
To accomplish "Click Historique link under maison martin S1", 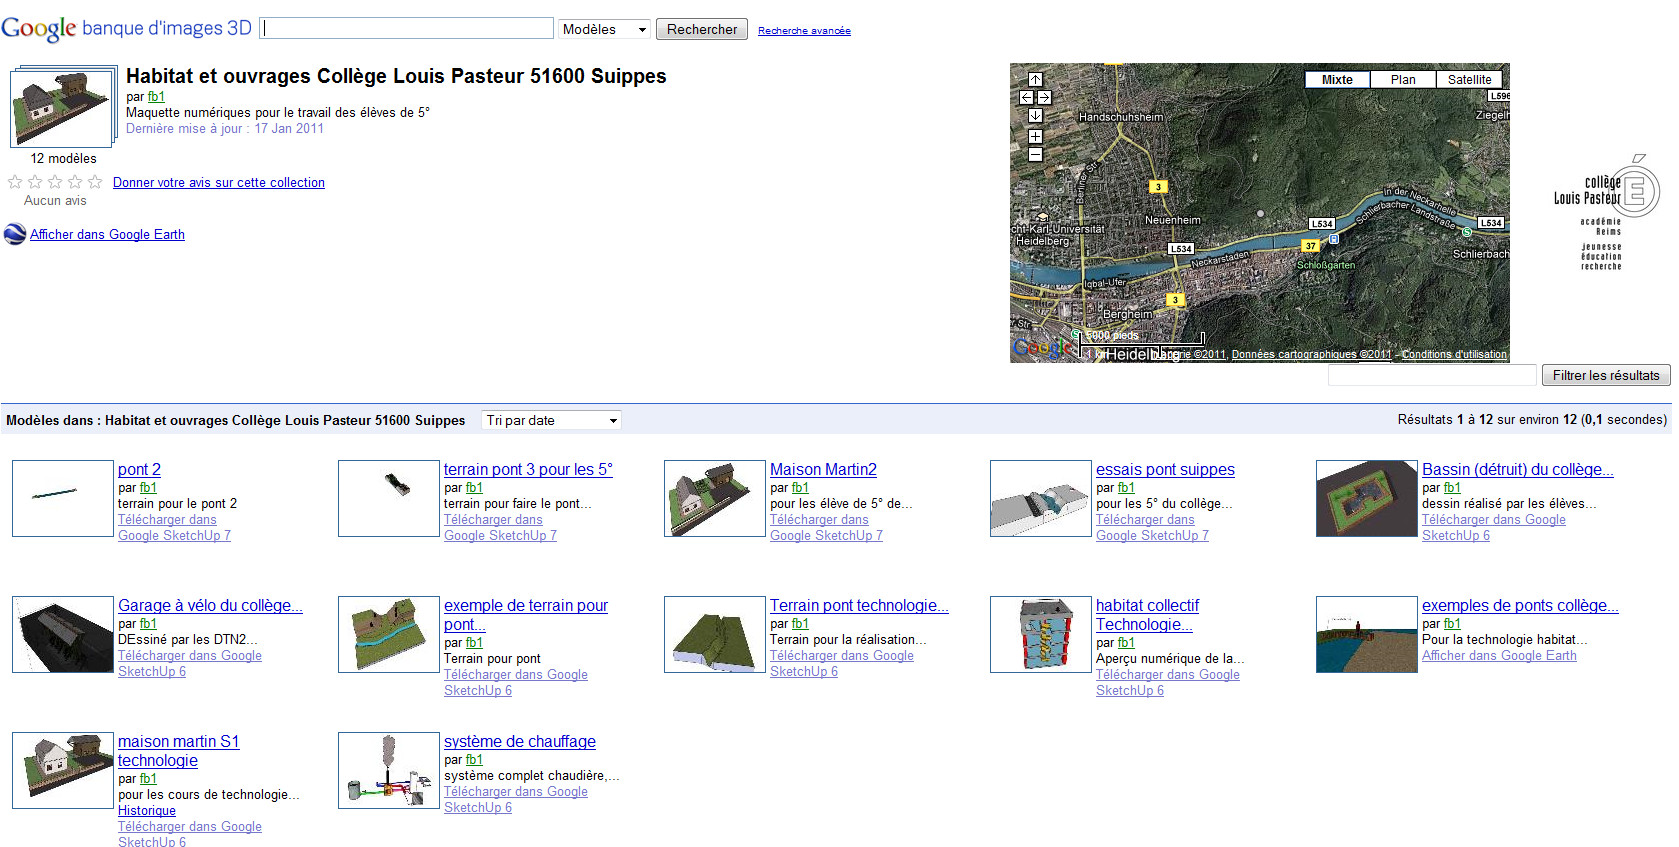I will pos(147,811).
